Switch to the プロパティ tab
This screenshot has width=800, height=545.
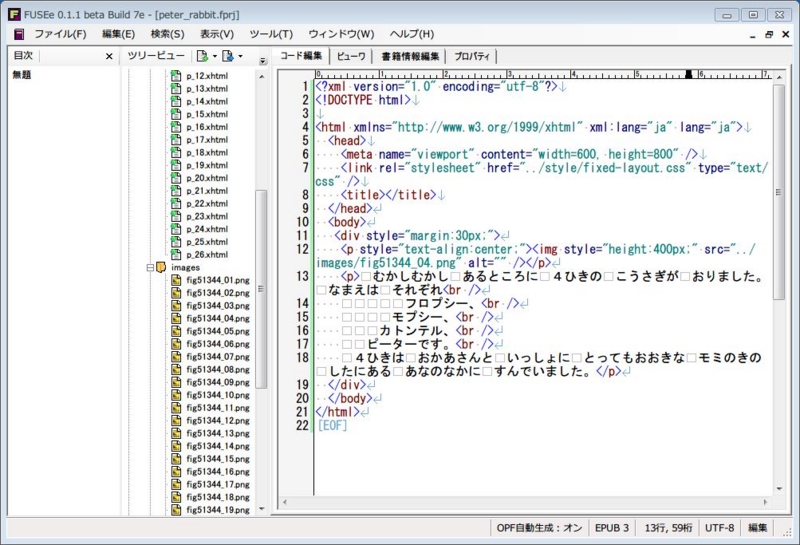point(471,56)
